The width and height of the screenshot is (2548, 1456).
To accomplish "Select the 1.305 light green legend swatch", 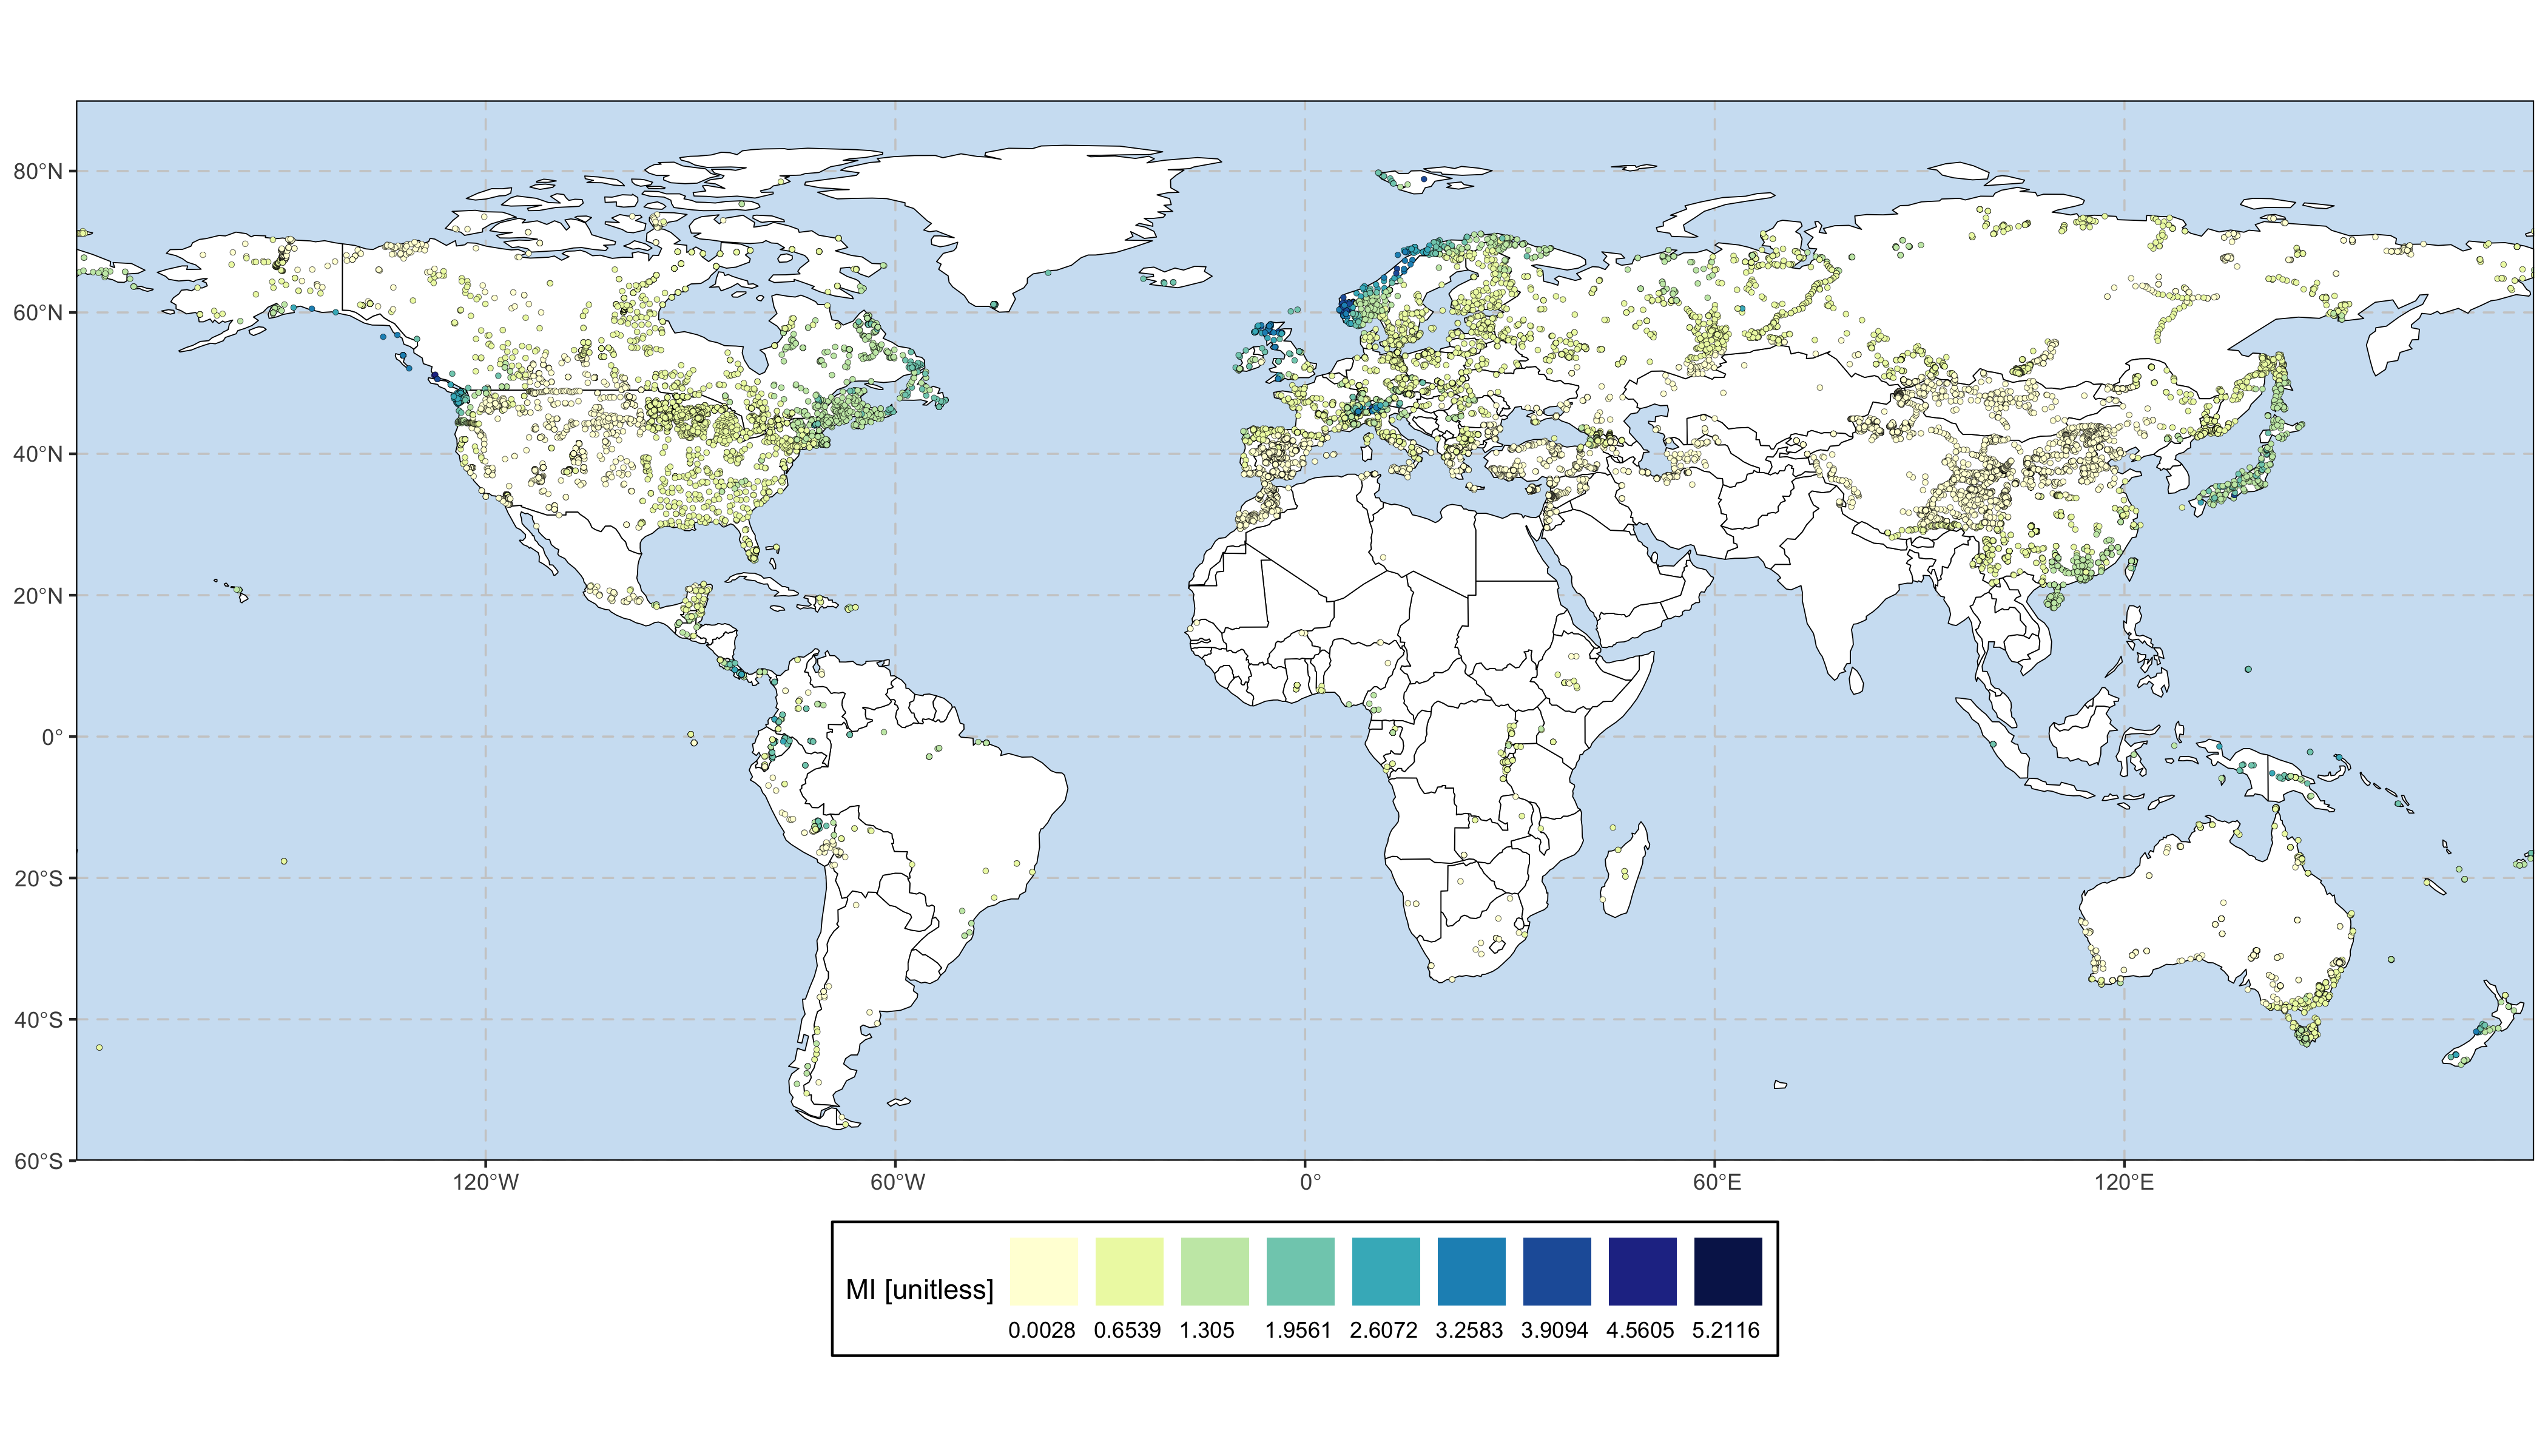I will pyautogui.click(x=1214, y=1271).
